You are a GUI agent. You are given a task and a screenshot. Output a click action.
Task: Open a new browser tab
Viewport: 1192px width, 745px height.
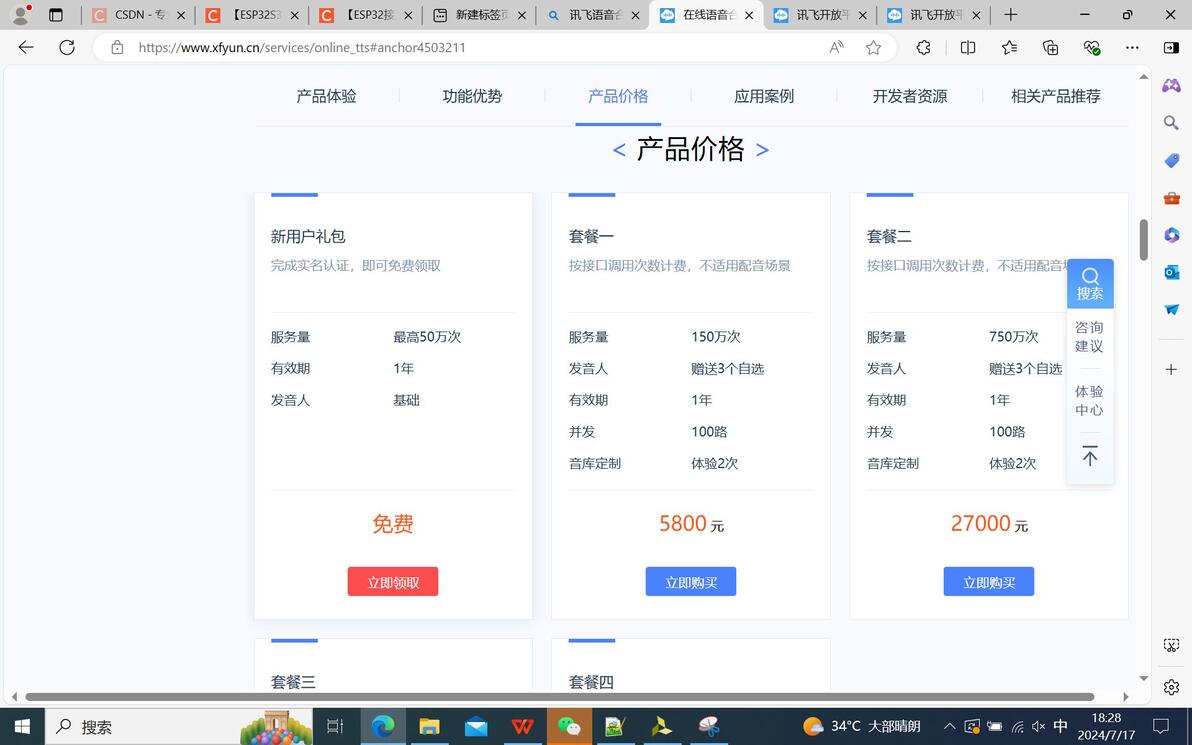coord(1010,14)
